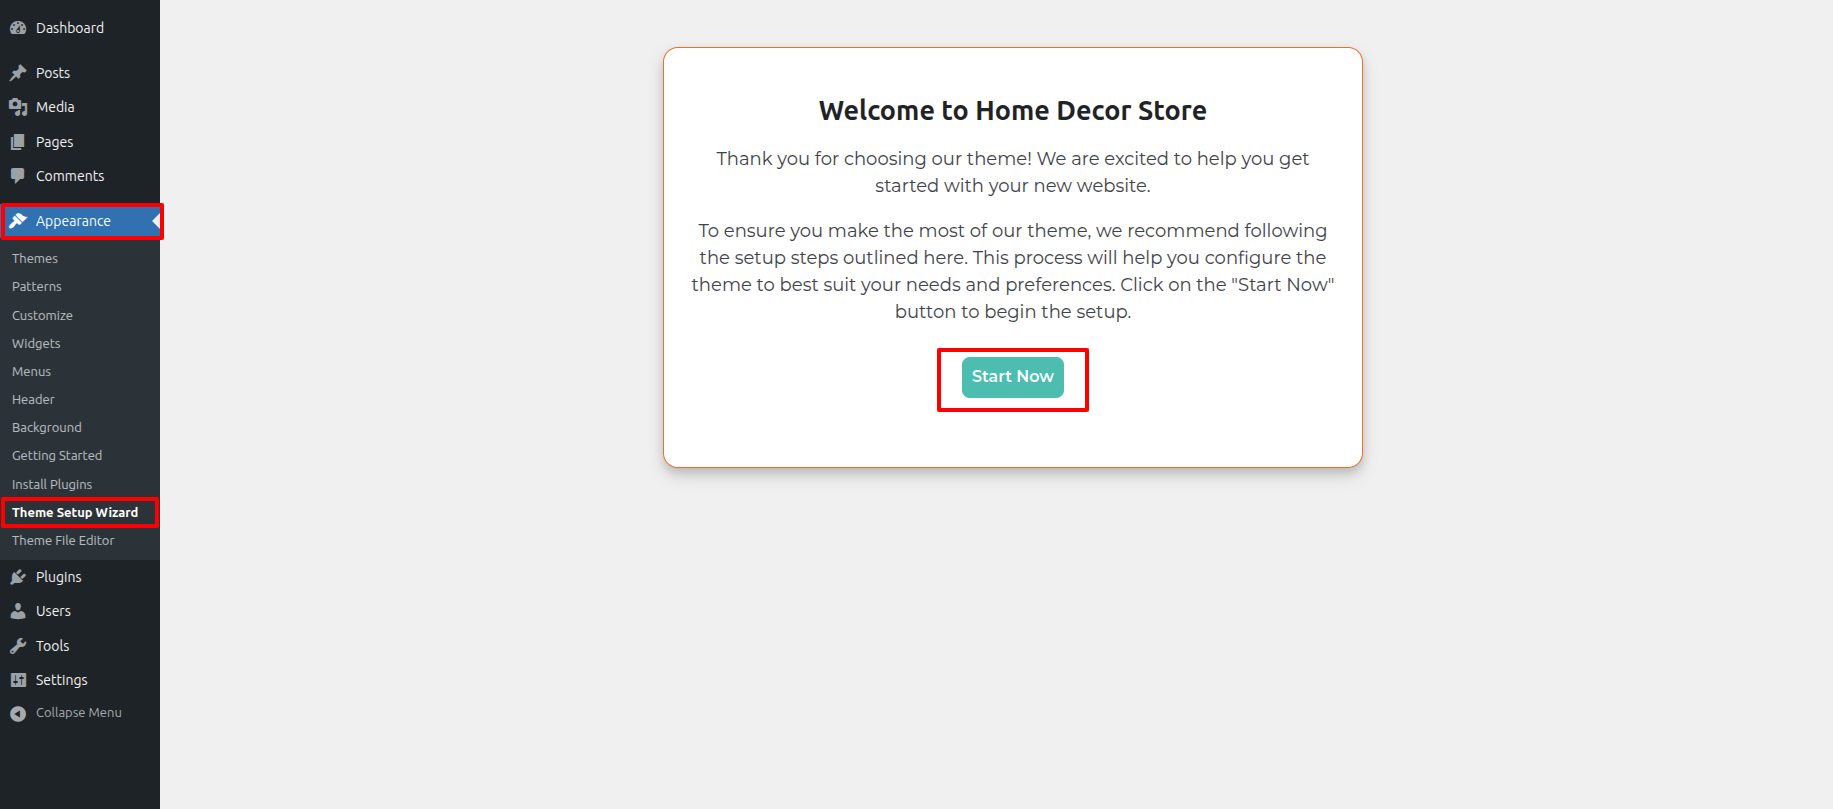Open the Getting Started page
The height and width of the screenshot is (809, 1833).
click(57, 456)
